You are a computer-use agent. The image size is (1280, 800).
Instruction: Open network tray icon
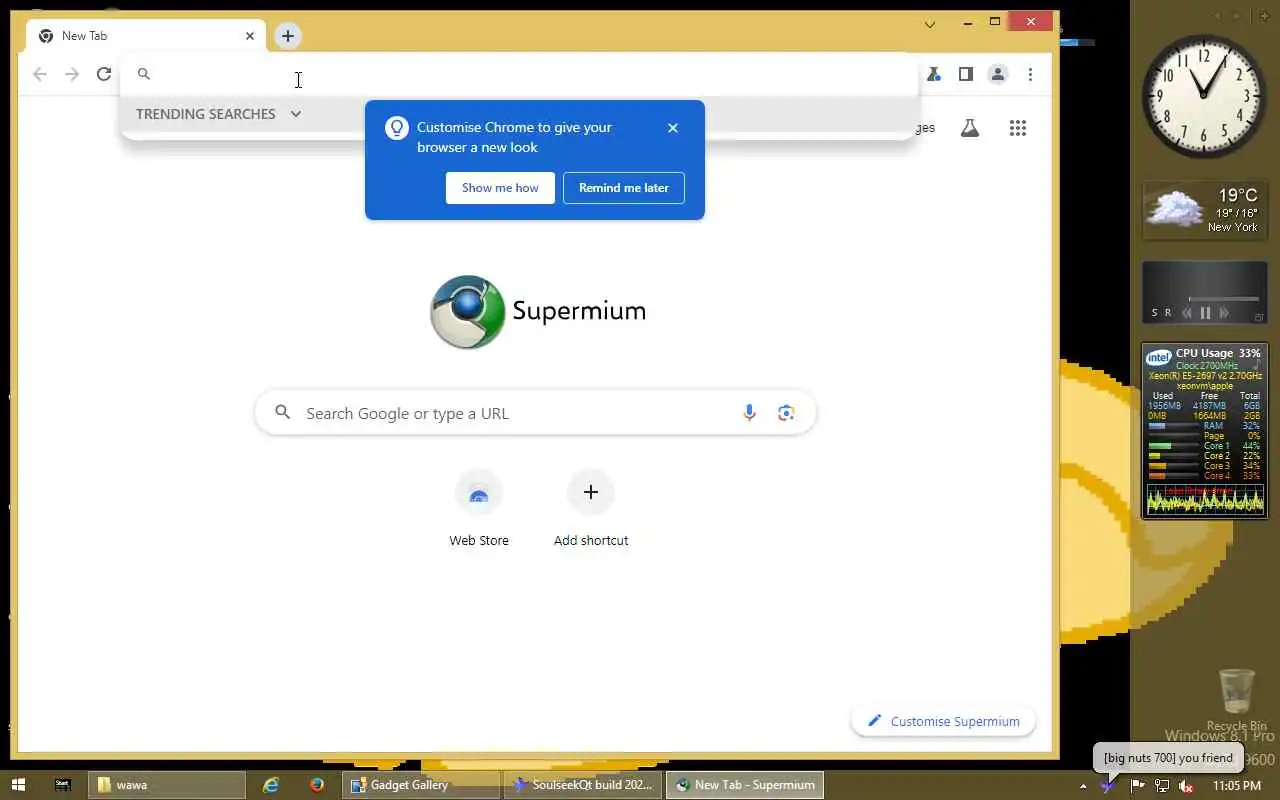click(x=1162, y=786)
